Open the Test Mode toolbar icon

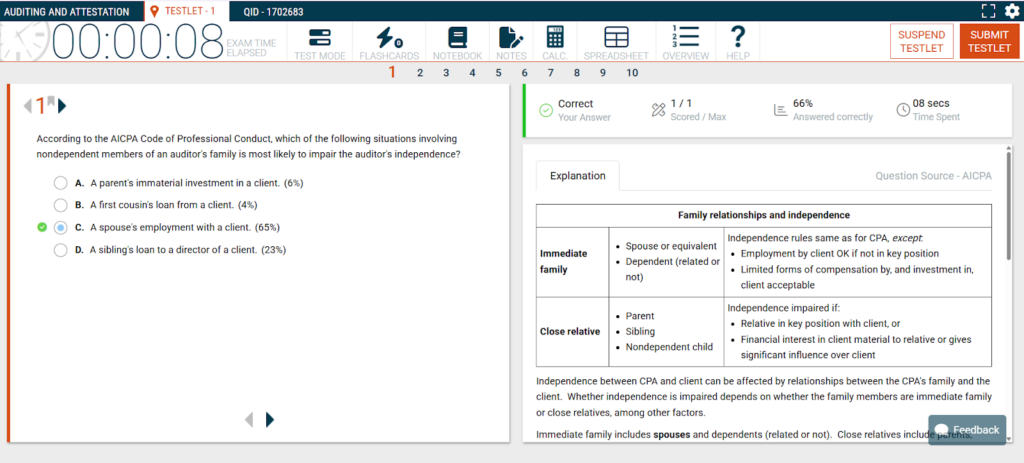(x=319, y=38)
